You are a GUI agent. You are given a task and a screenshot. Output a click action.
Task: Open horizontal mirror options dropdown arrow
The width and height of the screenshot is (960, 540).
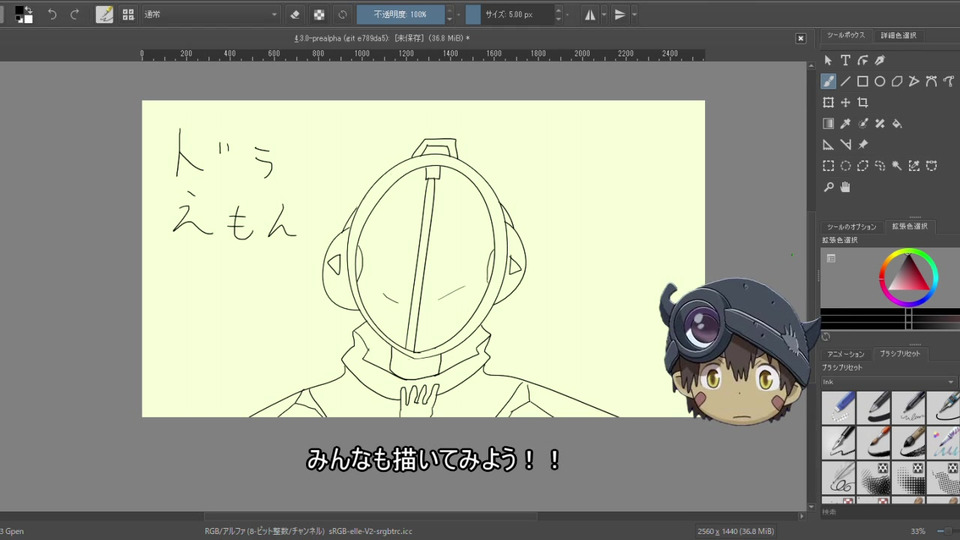click(604, 14)
